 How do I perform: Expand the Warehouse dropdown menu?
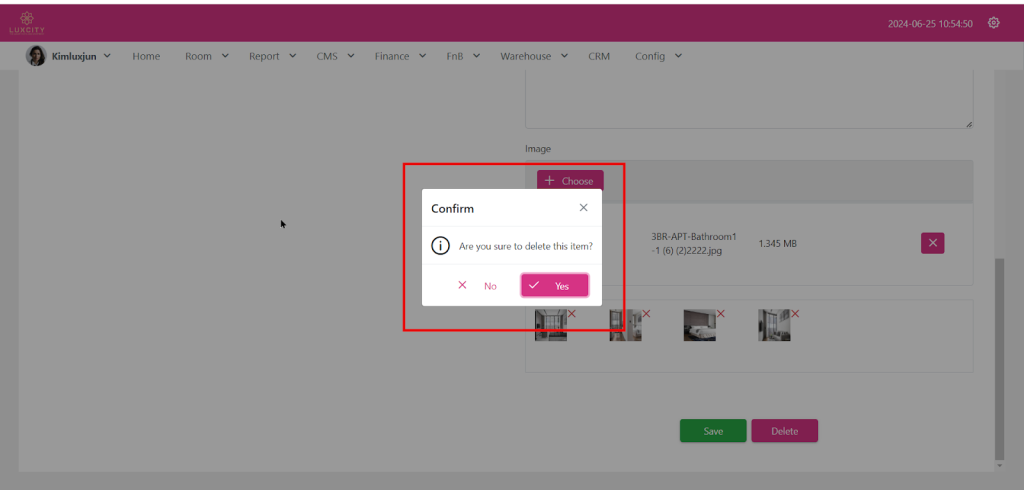534,56
